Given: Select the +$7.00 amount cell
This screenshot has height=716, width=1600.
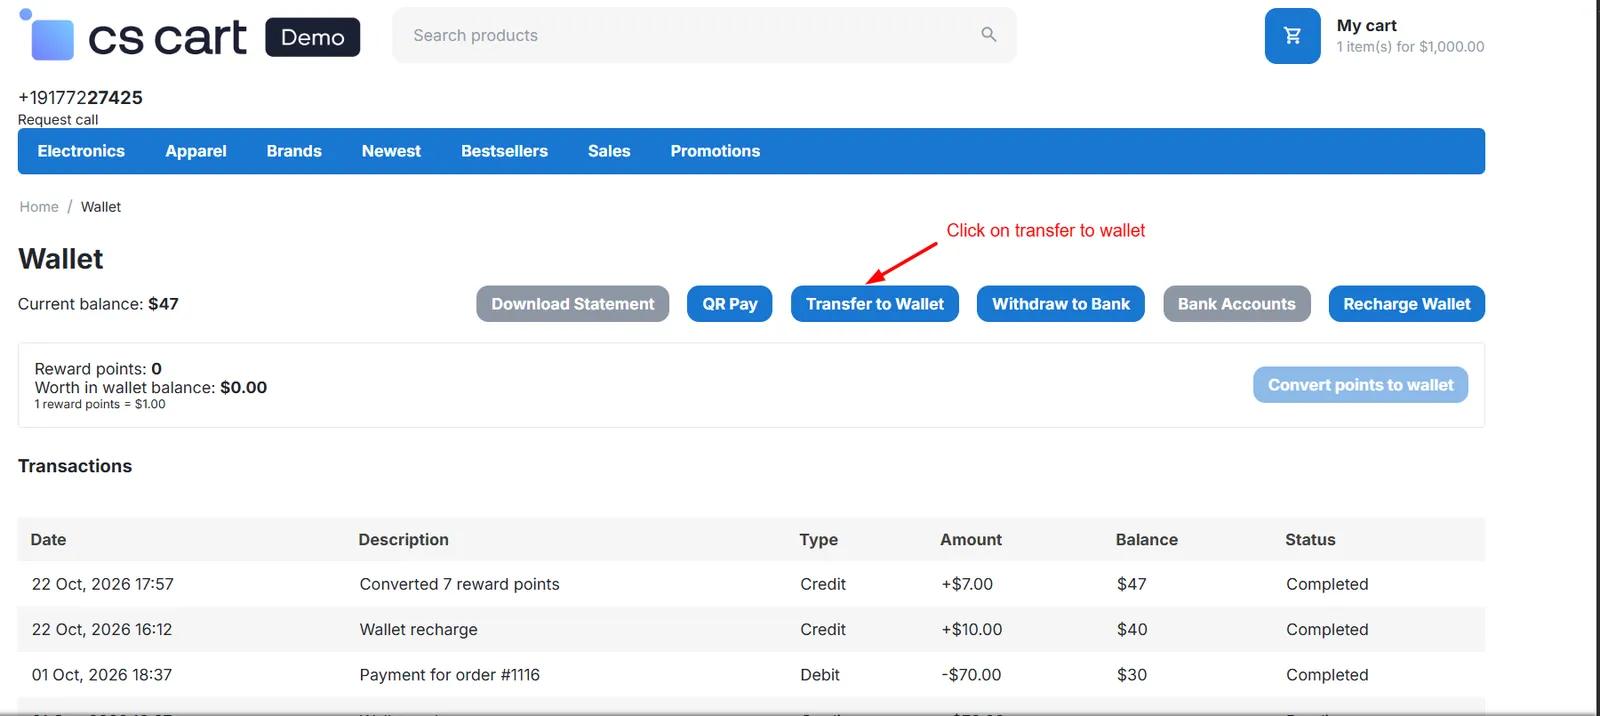Looking at the screenshot, I should pyautogui.click(x=967, y=584).
